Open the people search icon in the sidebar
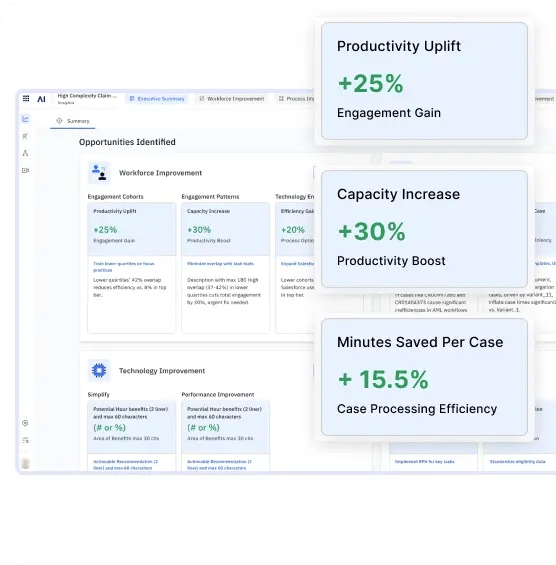 [25, 136]
